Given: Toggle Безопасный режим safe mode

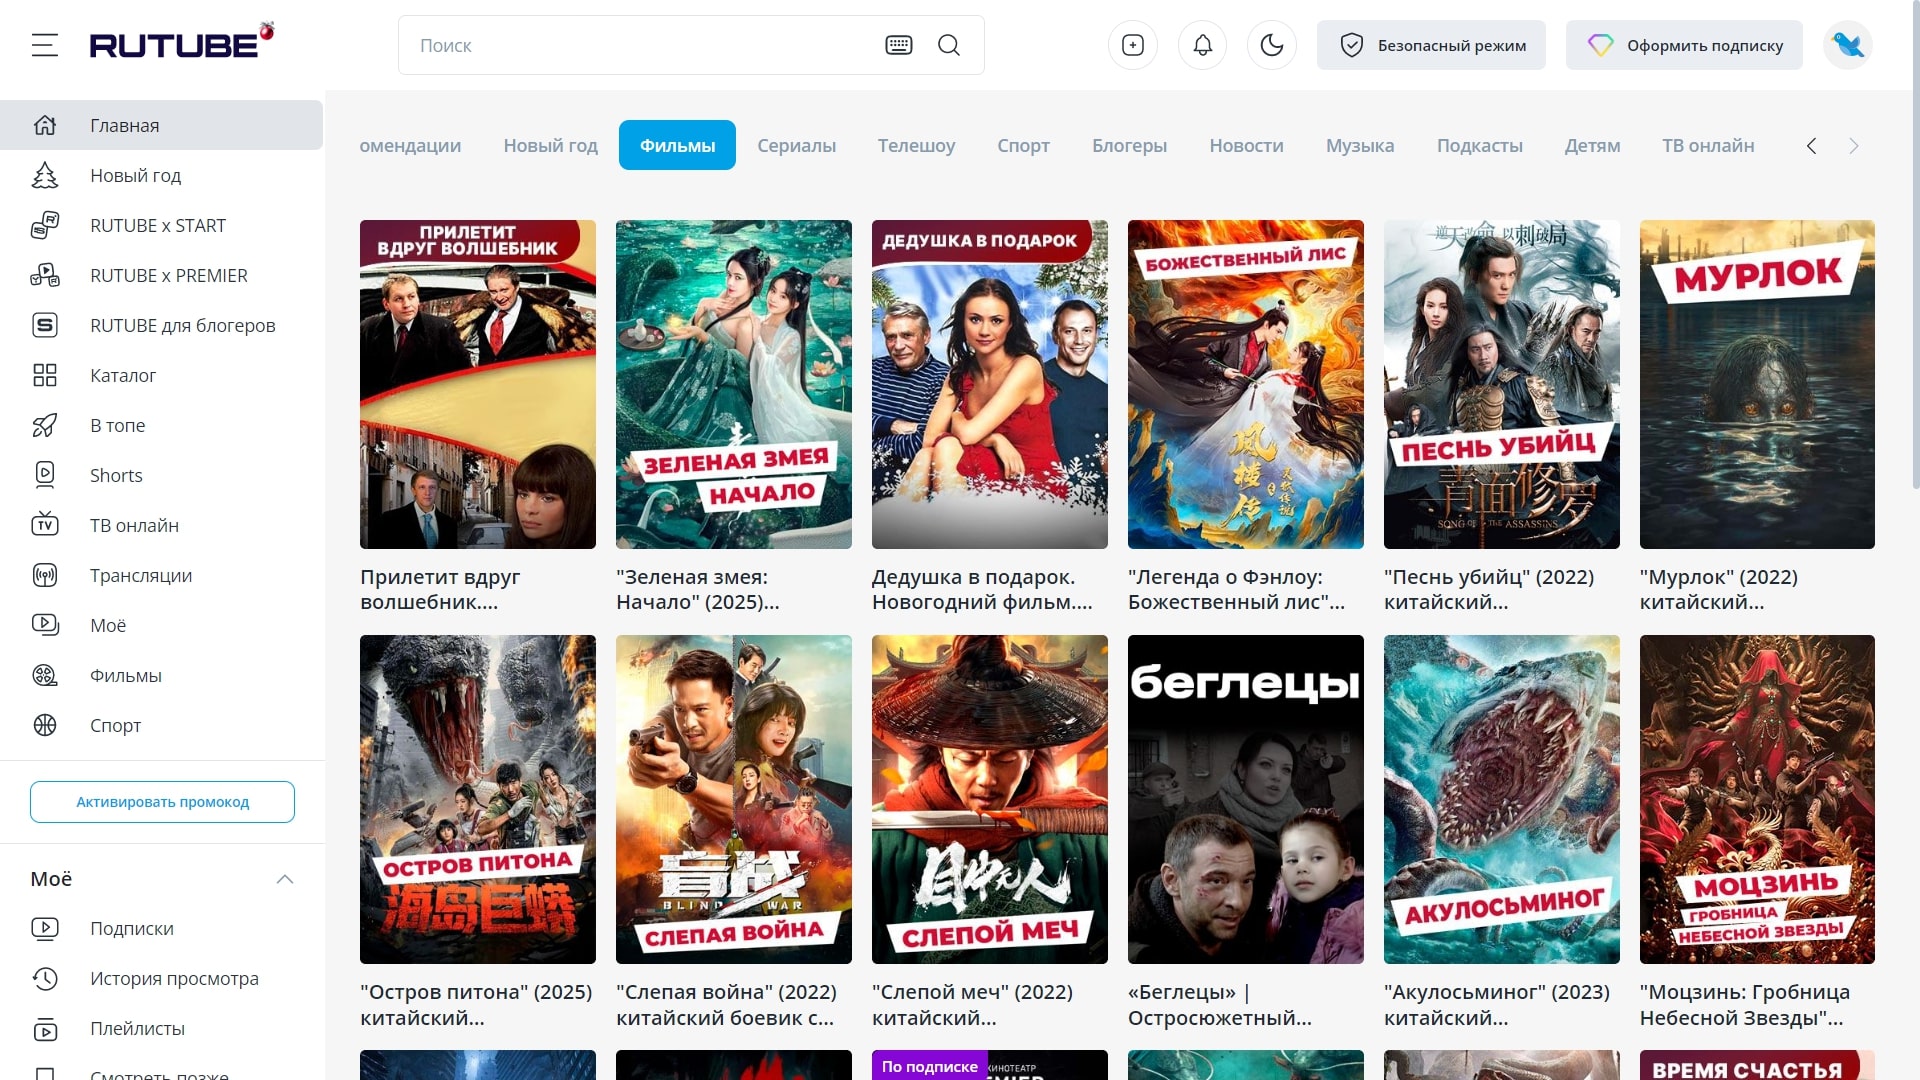Looking at the screenshot, I should (1431, 45).
